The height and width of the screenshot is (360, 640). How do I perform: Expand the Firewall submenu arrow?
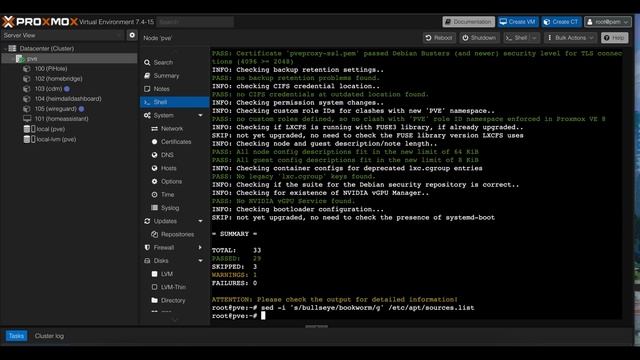pyautogui.click(x=200, y=247)
